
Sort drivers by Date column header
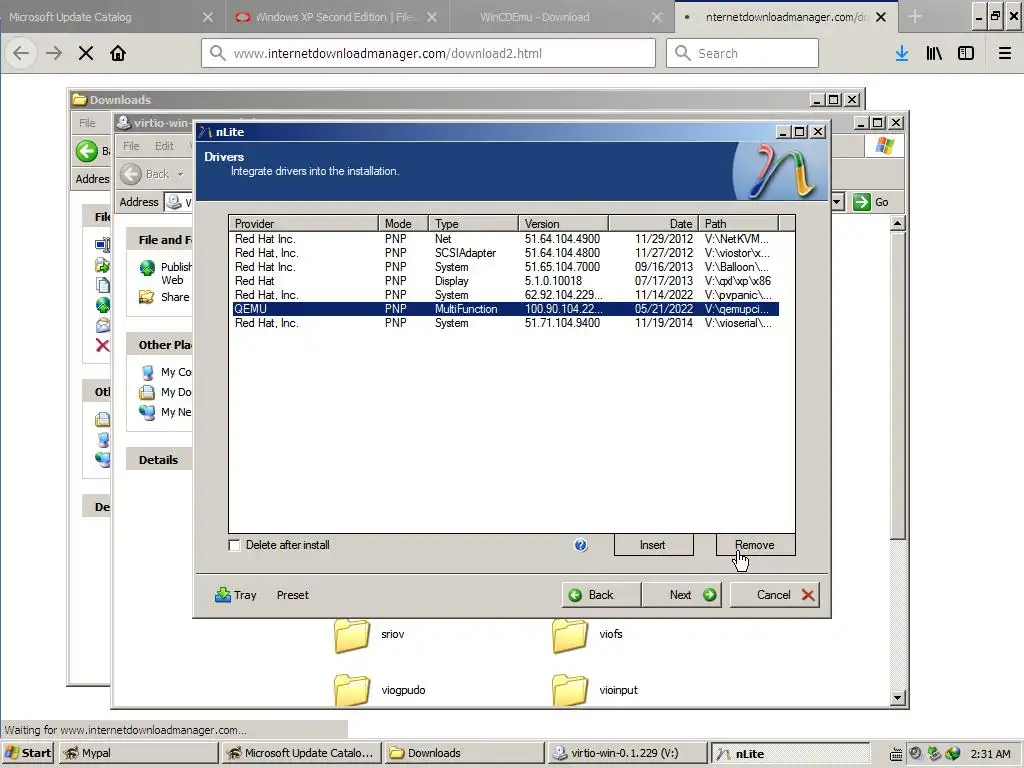tap(653, 223)
